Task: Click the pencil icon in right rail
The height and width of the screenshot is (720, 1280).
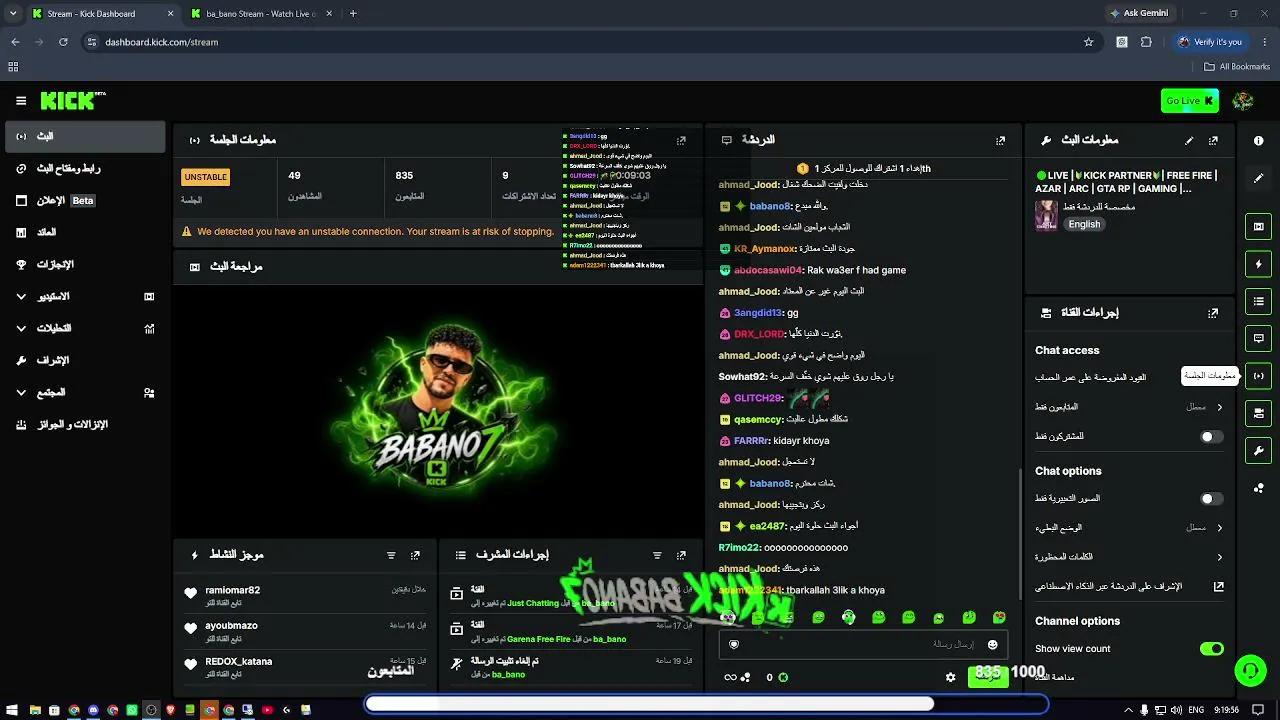Action: pyautogui.click(x=1258, y=178)
